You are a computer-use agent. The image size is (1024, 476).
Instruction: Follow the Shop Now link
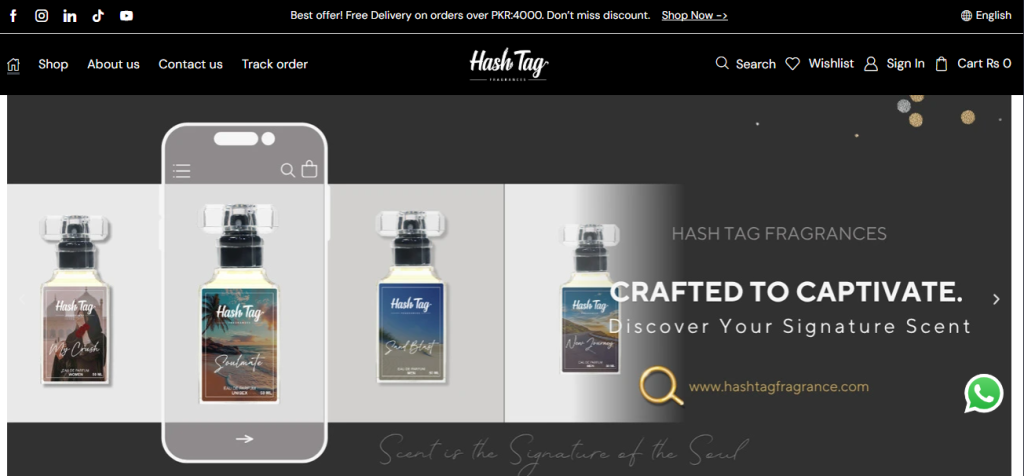tap(694, 15)
